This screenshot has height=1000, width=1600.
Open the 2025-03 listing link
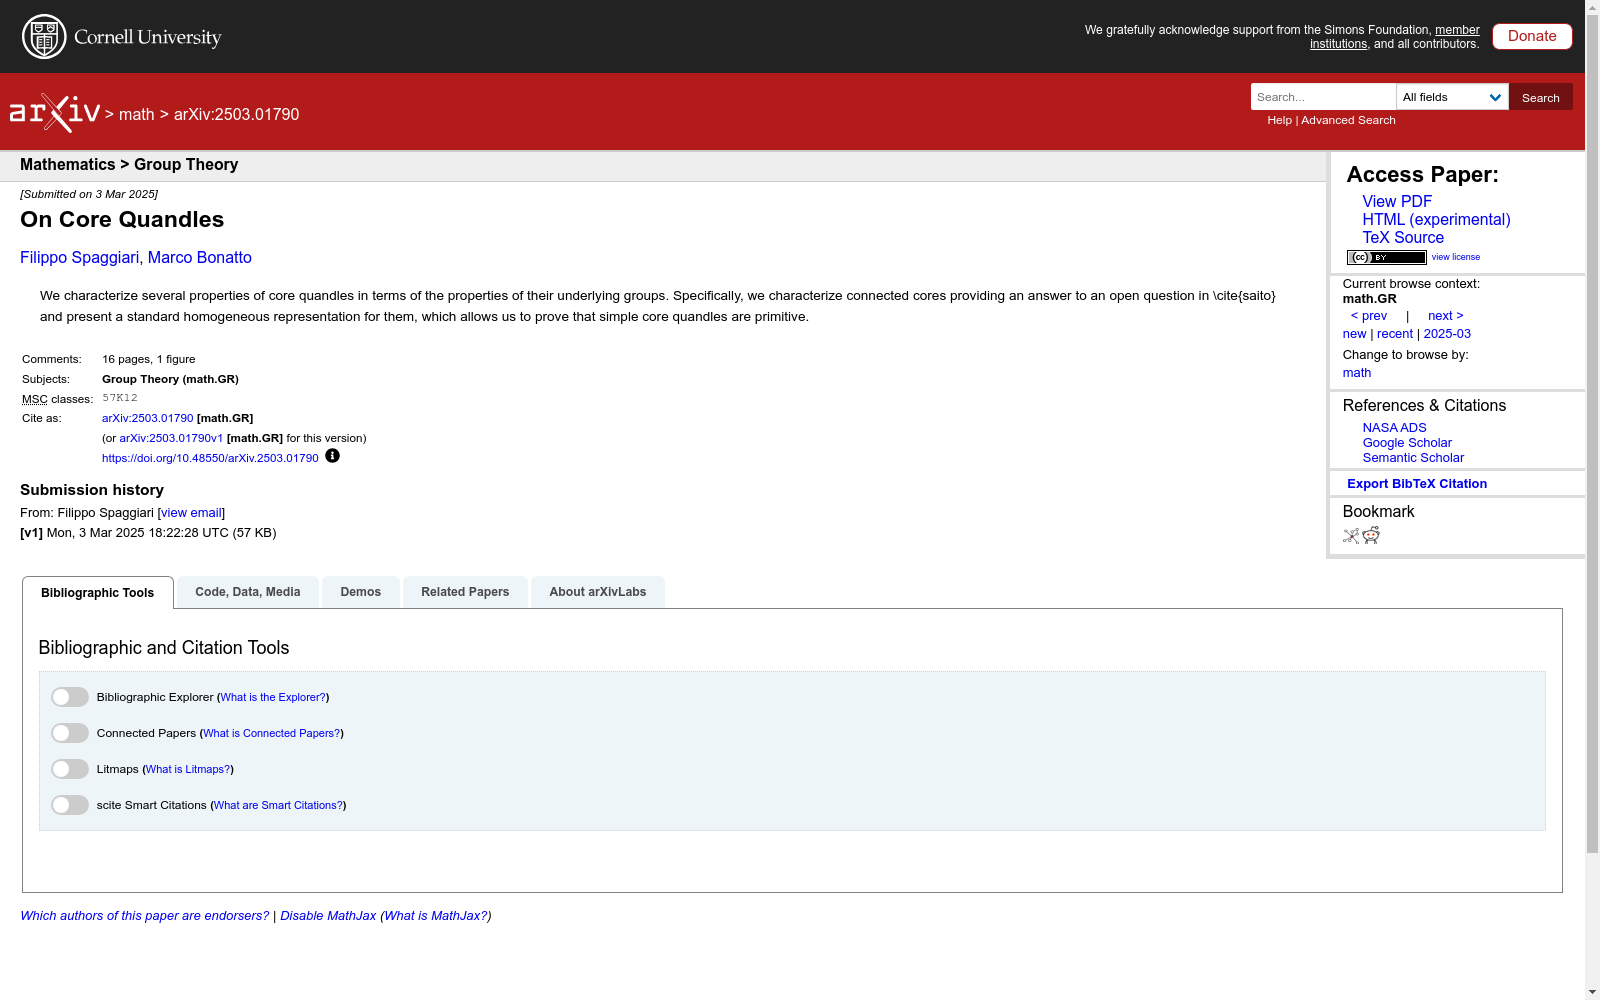tap(1447, 334)
